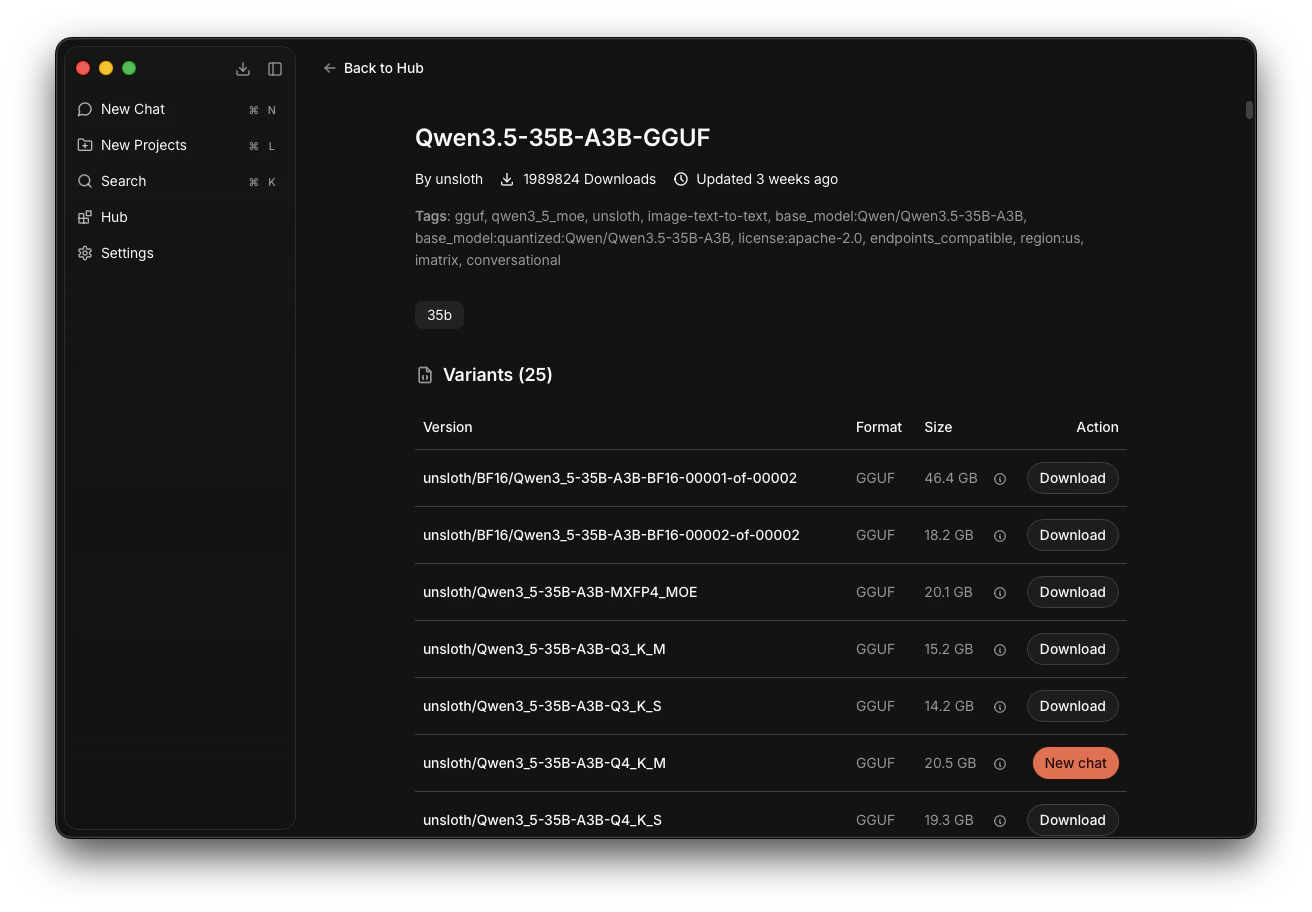This screenshot has height=912, width=1312.
Task: Open the downloads icon in sidebar header
Action: coord(243,69)
